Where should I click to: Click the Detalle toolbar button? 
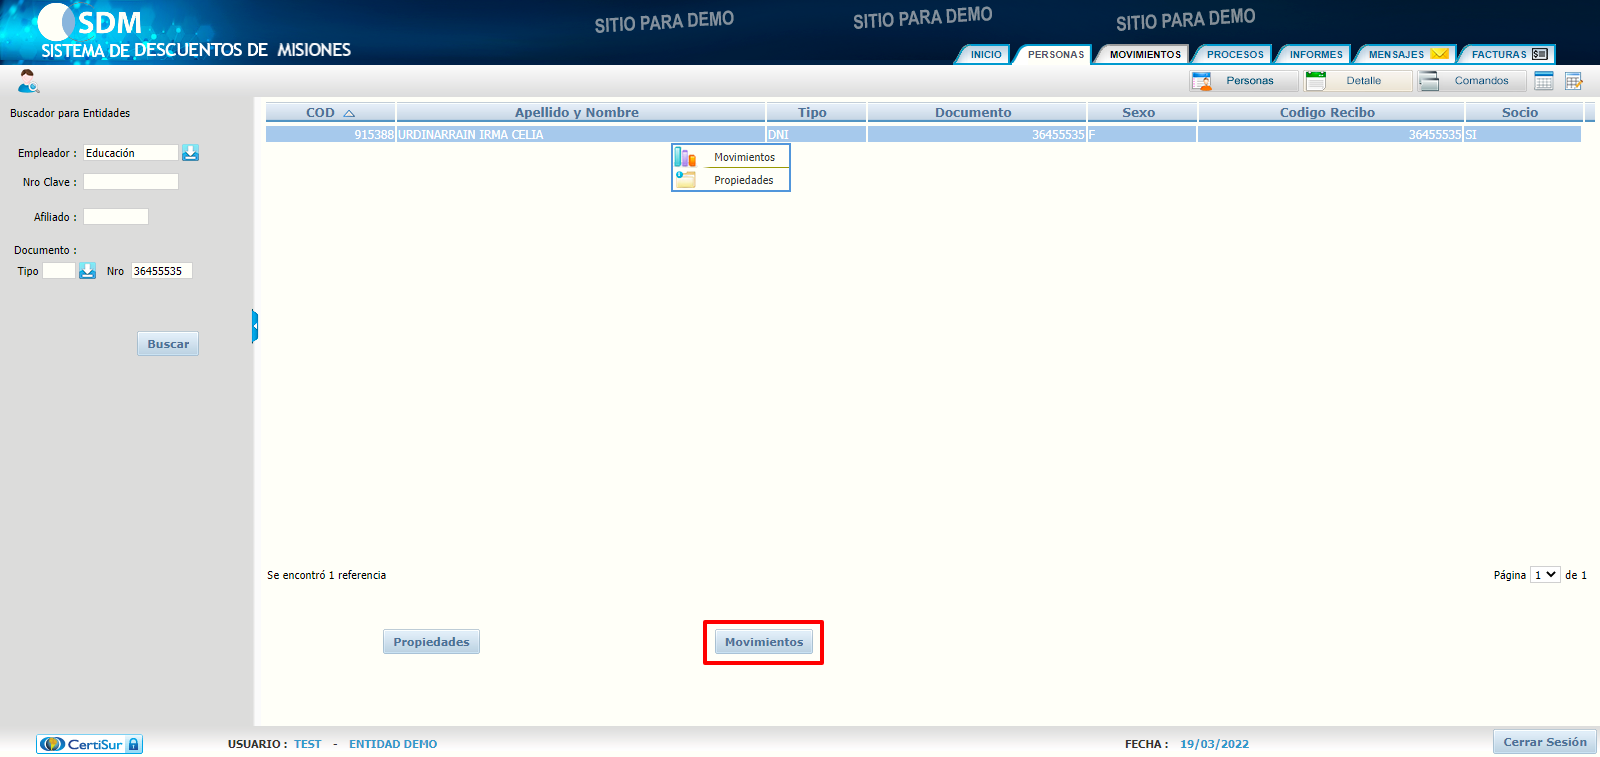click(1358, 81)
